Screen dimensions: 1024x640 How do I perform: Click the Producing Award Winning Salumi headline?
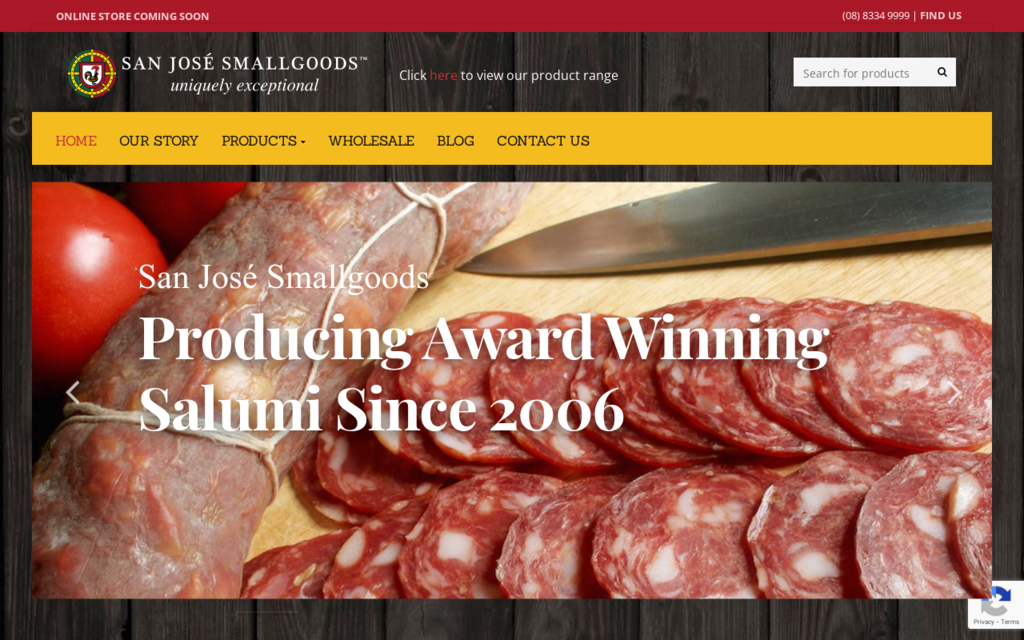click(483, 374)
